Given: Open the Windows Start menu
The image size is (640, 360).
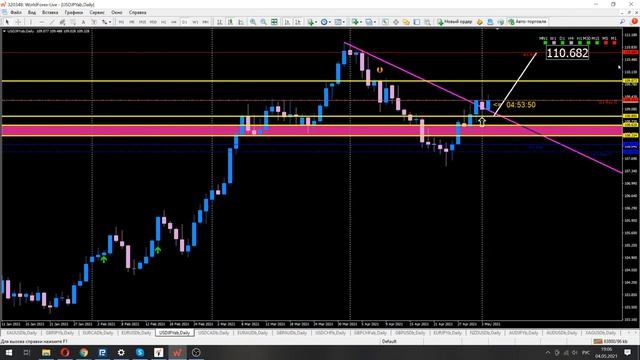Looking at the screenshot, I should [x=8, y=352].
